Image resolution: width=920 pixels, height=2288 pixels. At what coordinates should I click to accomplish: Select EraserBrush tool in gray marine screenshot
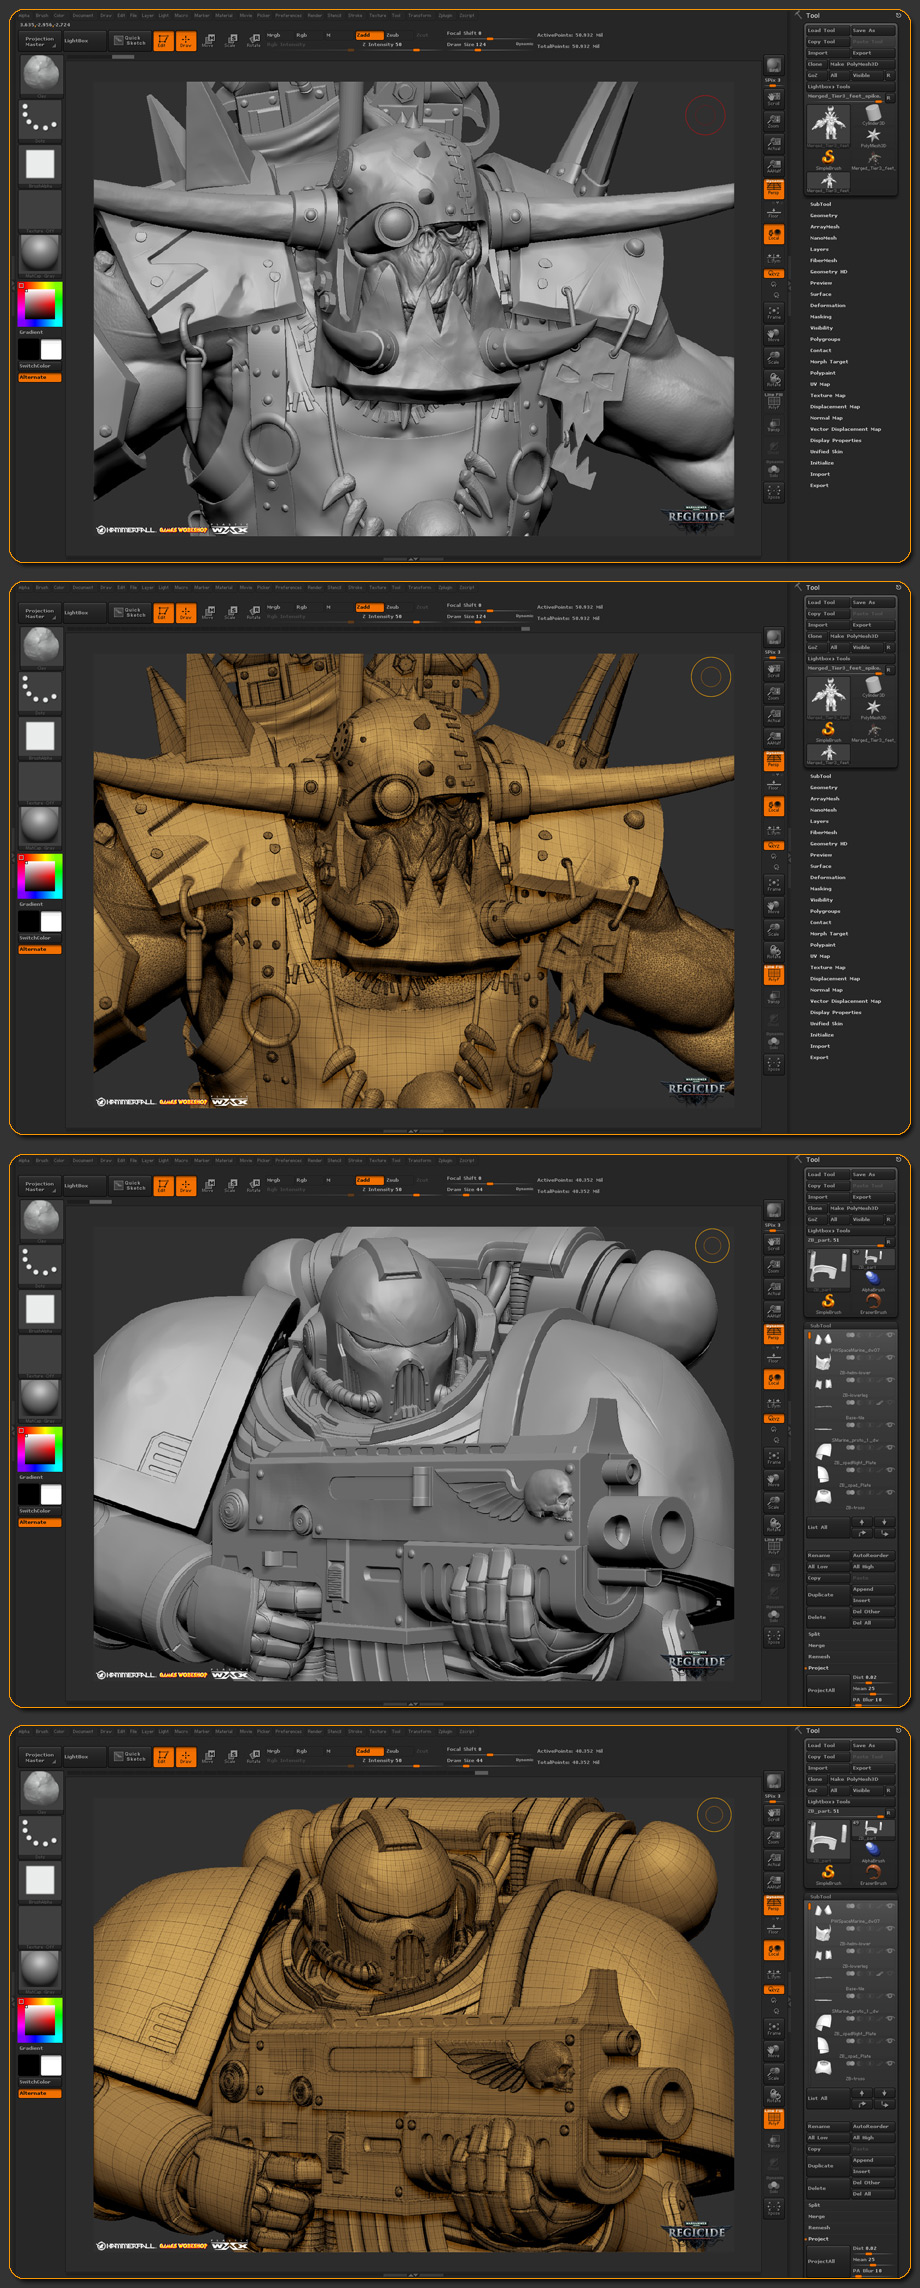tap(873, 1303)
